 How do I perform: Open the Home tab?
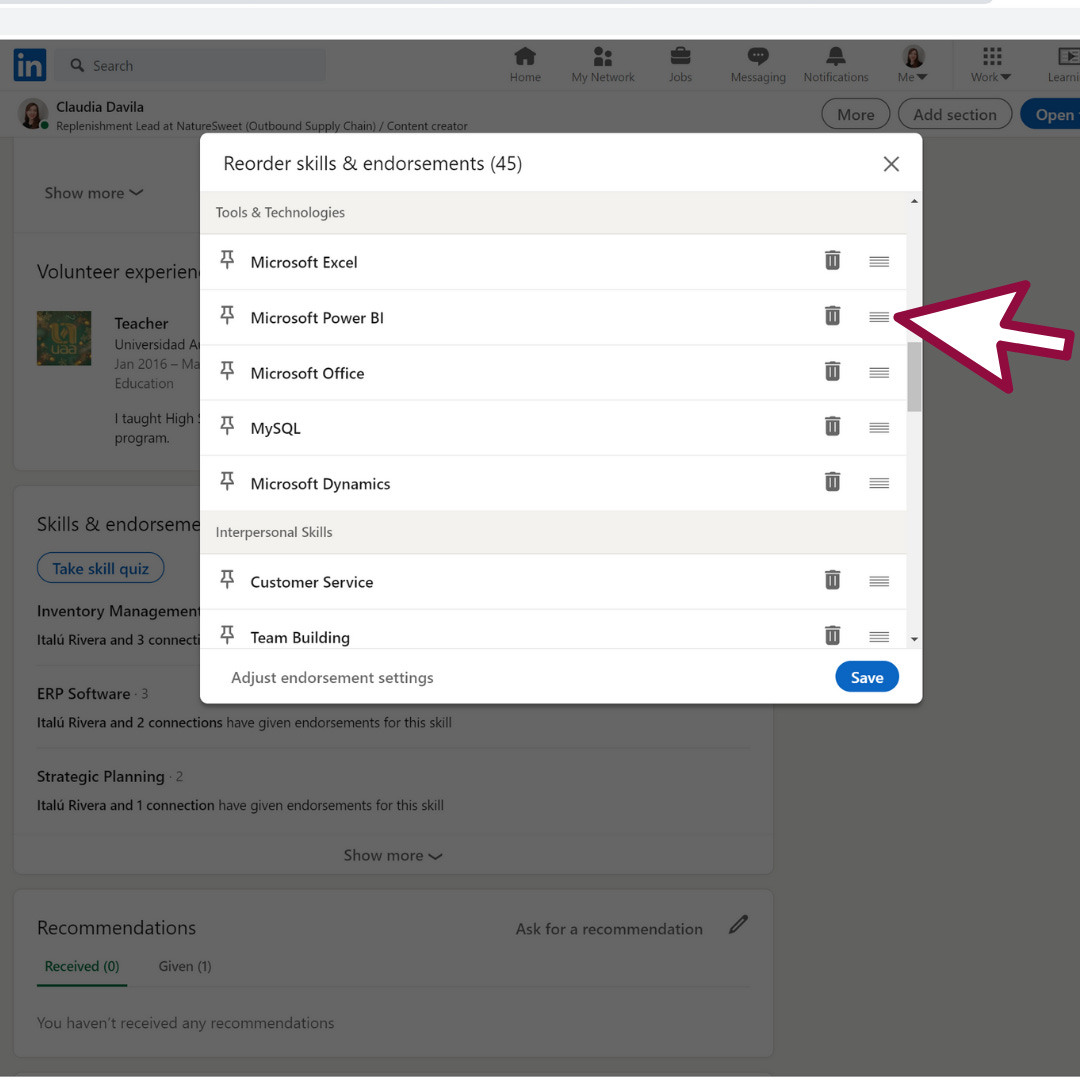pos(525,65)
